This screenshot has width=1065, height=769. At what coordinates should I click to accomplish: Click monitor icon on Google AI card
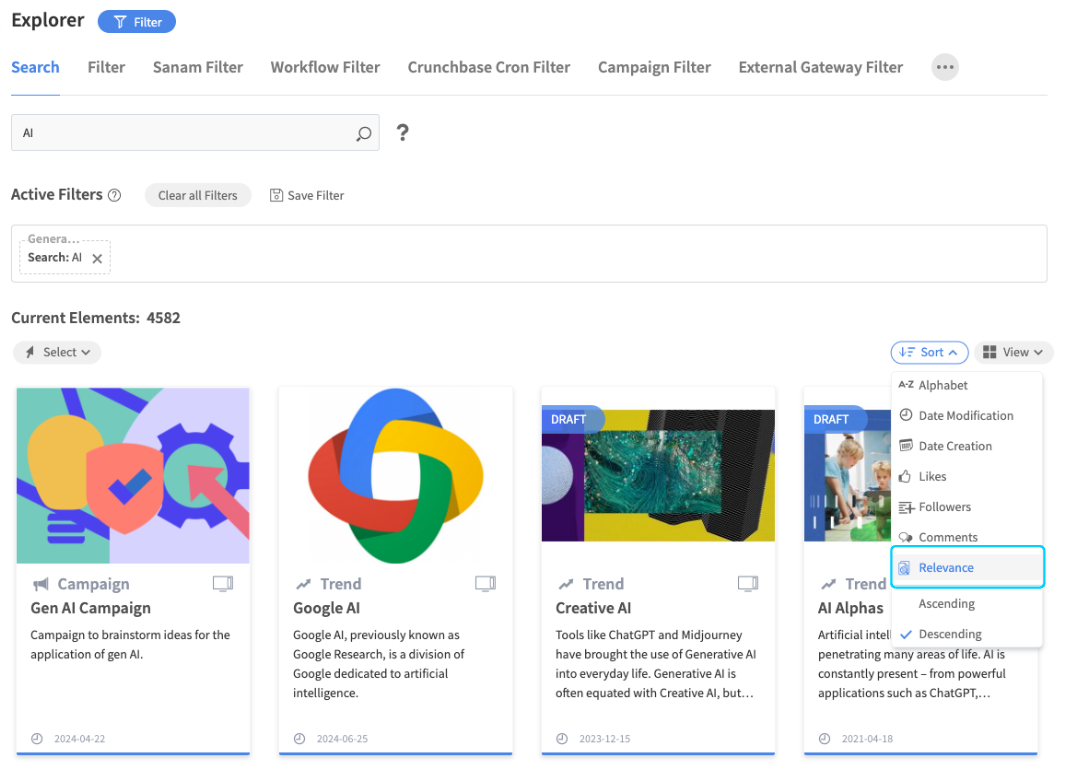pyautogui.click(x=485, y=583)
